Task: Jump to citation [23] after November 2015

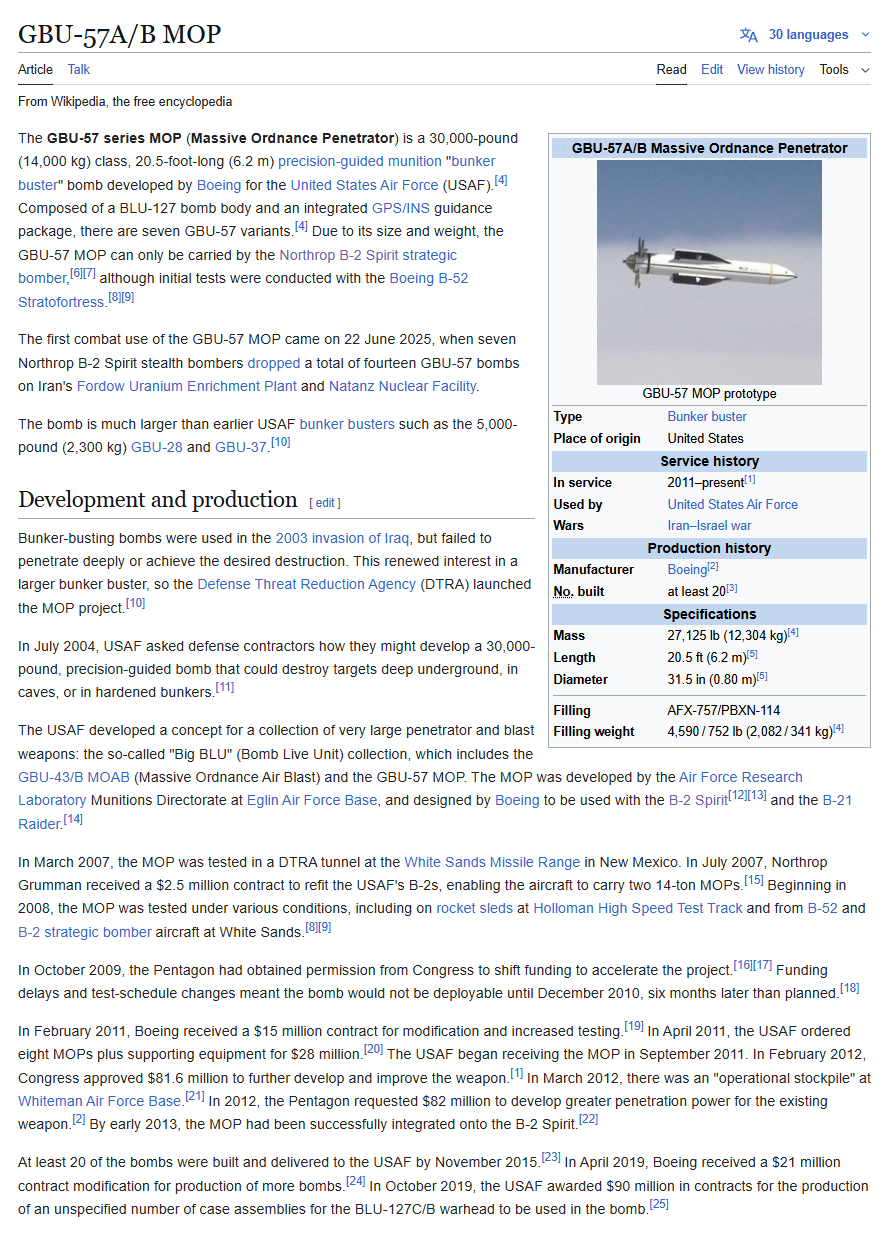Action: [x=551, y=1157]
